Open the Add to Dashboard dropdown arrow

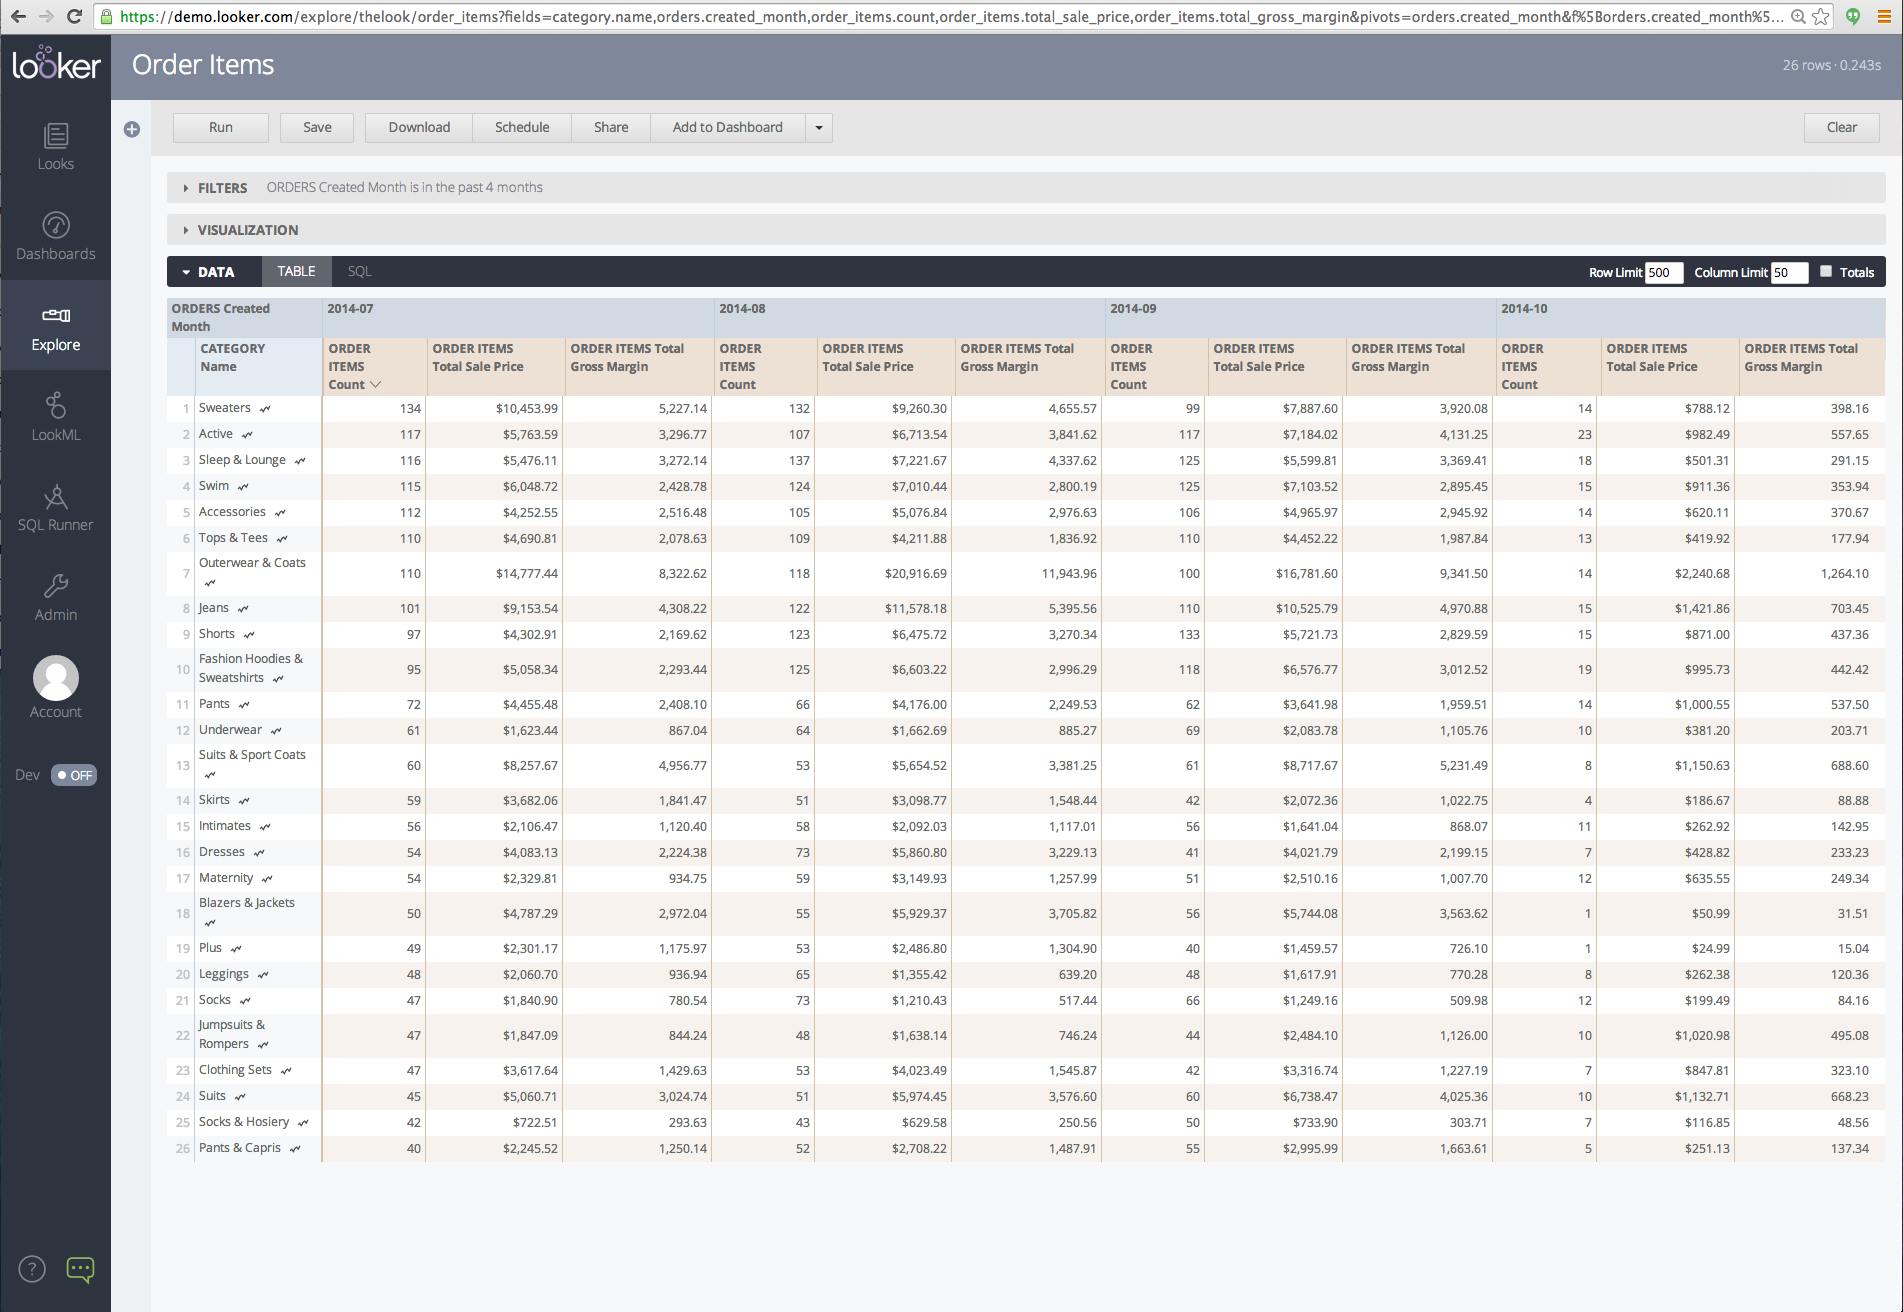coord(818,127)
